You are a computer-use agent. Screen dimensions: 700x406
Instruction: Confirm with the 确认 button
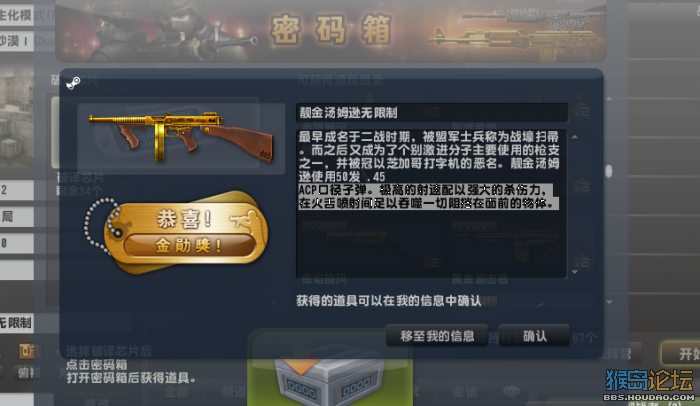(534, 336)
